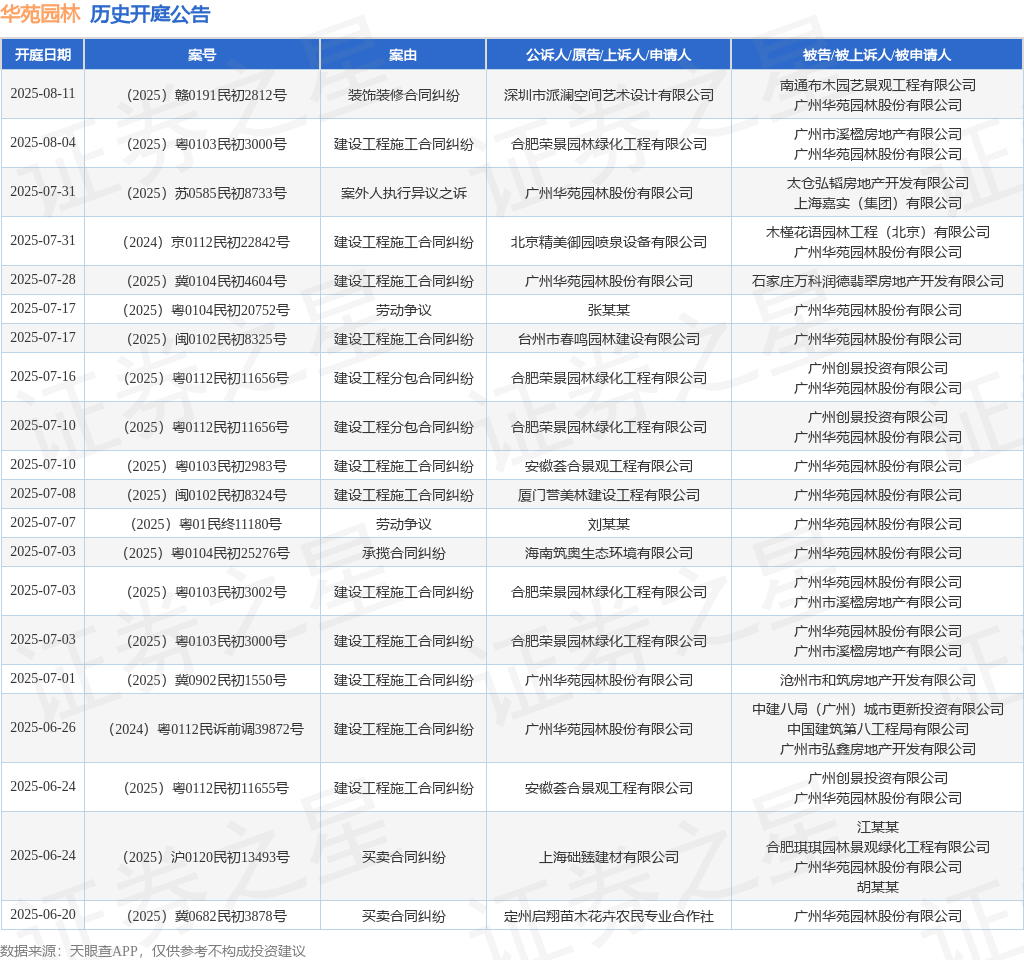Select the 承揽合同纠纷 cell
The image size is (1024, 960).
(x=404, y=553)
